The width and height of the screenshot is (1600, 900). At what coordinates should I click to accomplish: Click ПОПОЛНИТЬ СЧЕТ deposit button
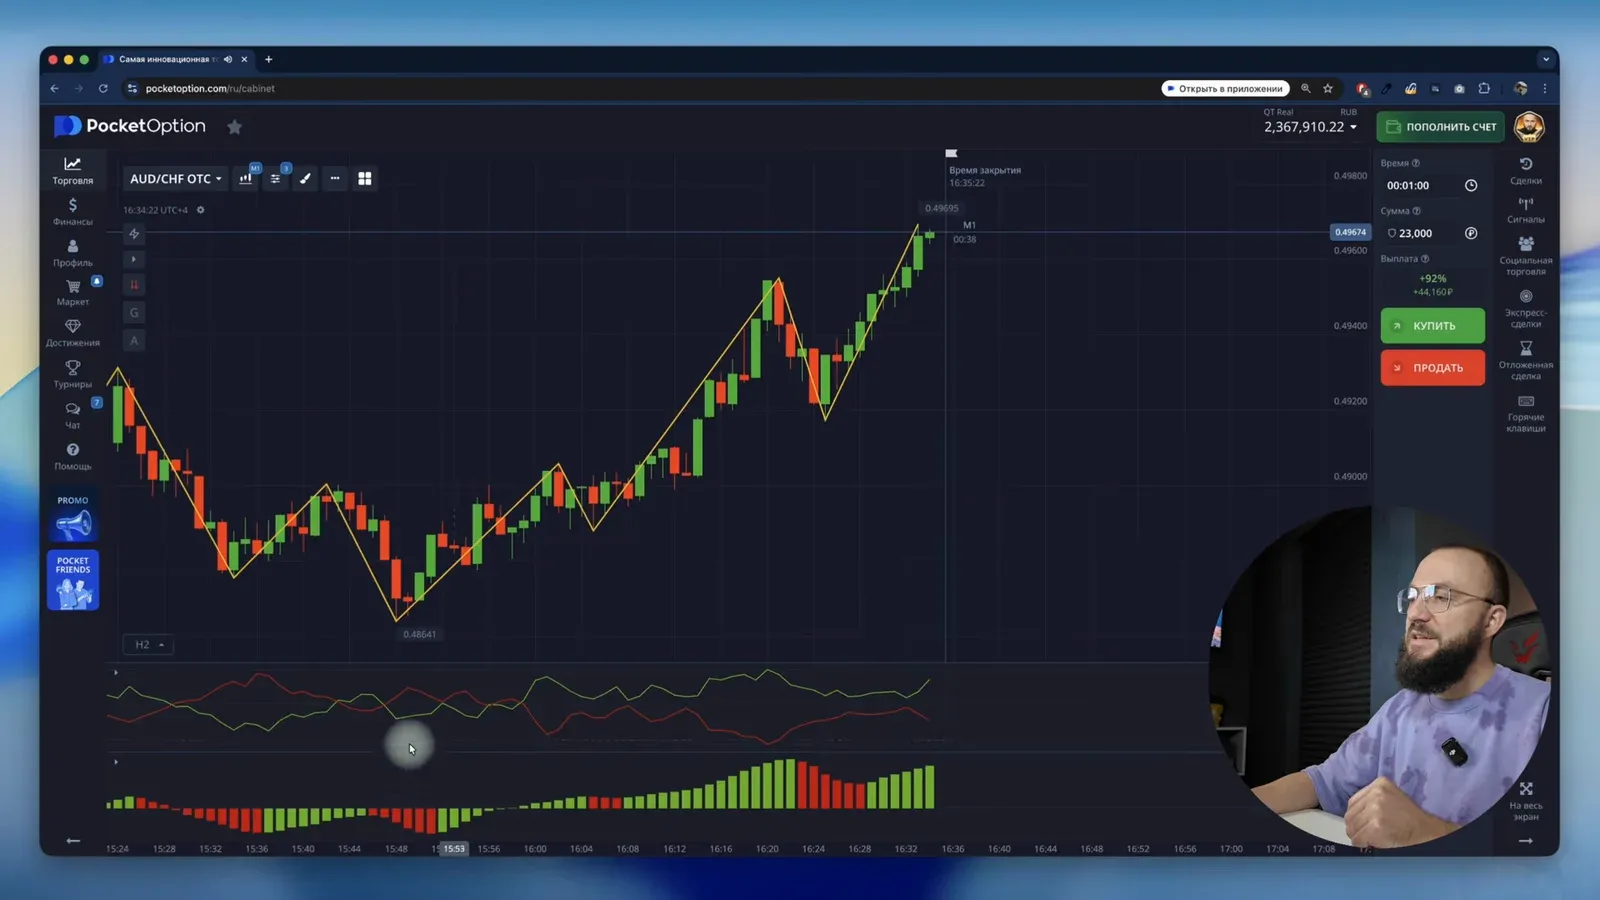[1440, 127]
